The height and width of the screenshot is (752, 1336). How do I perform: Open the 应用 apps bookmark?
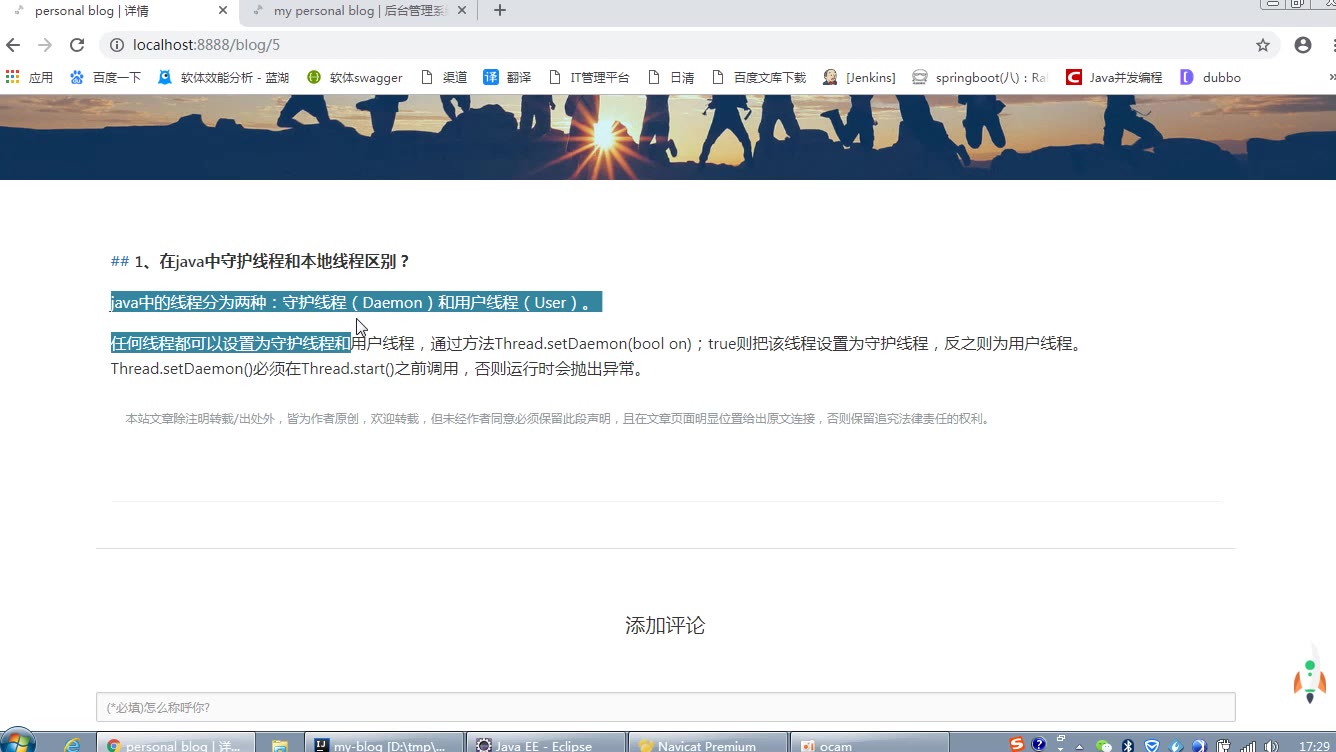click(30, 77)
